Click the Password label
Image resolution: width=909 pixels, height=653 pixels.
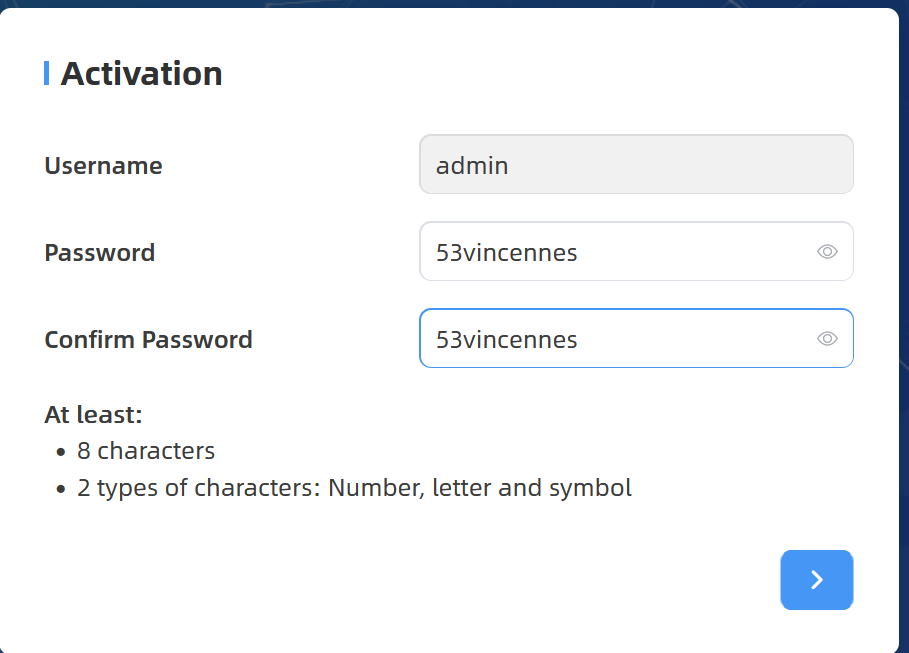(100, 253)
